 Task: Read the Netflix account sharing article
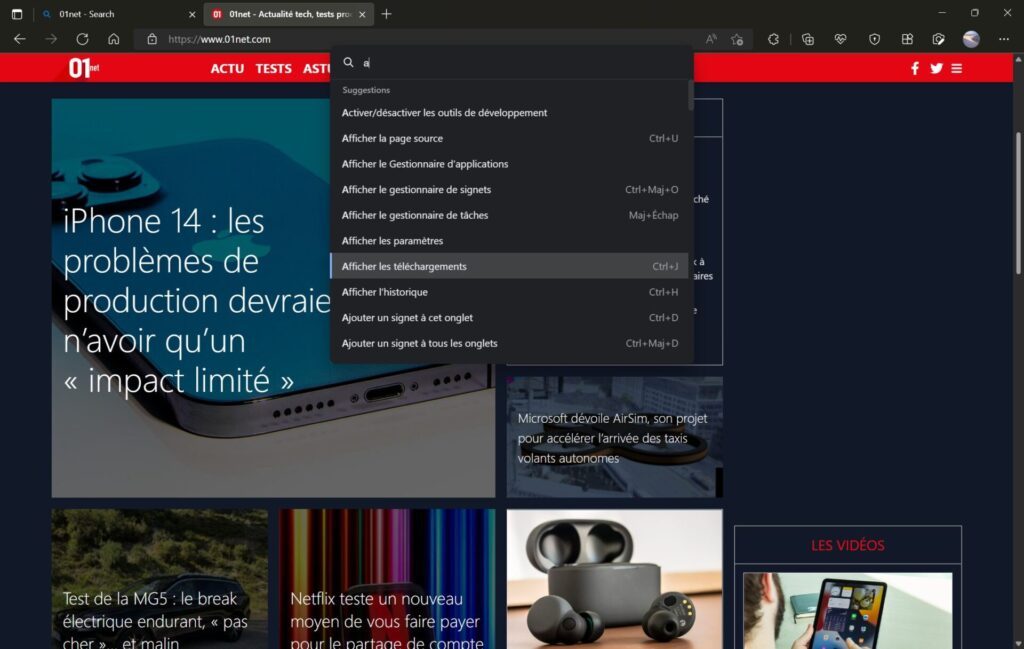tap(387, 579)
